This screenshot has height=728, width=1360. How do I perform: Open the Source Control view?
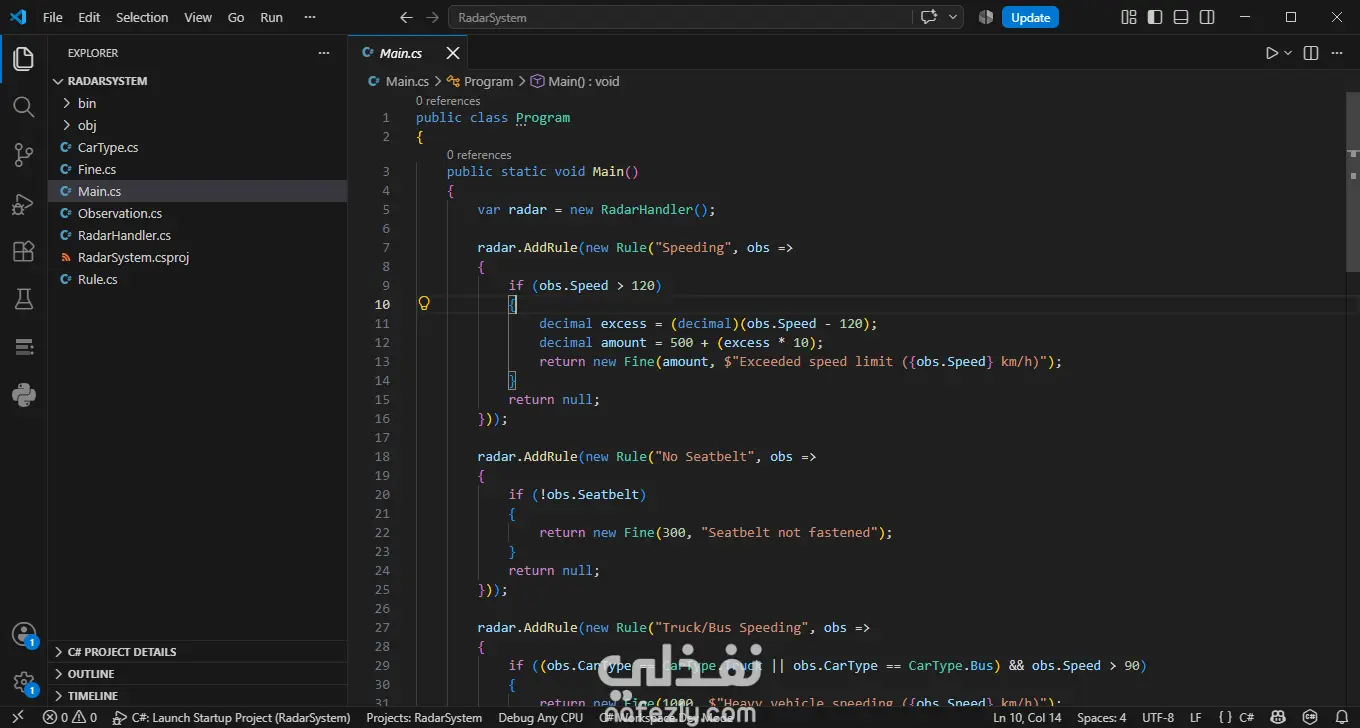(x=23, y=155)
